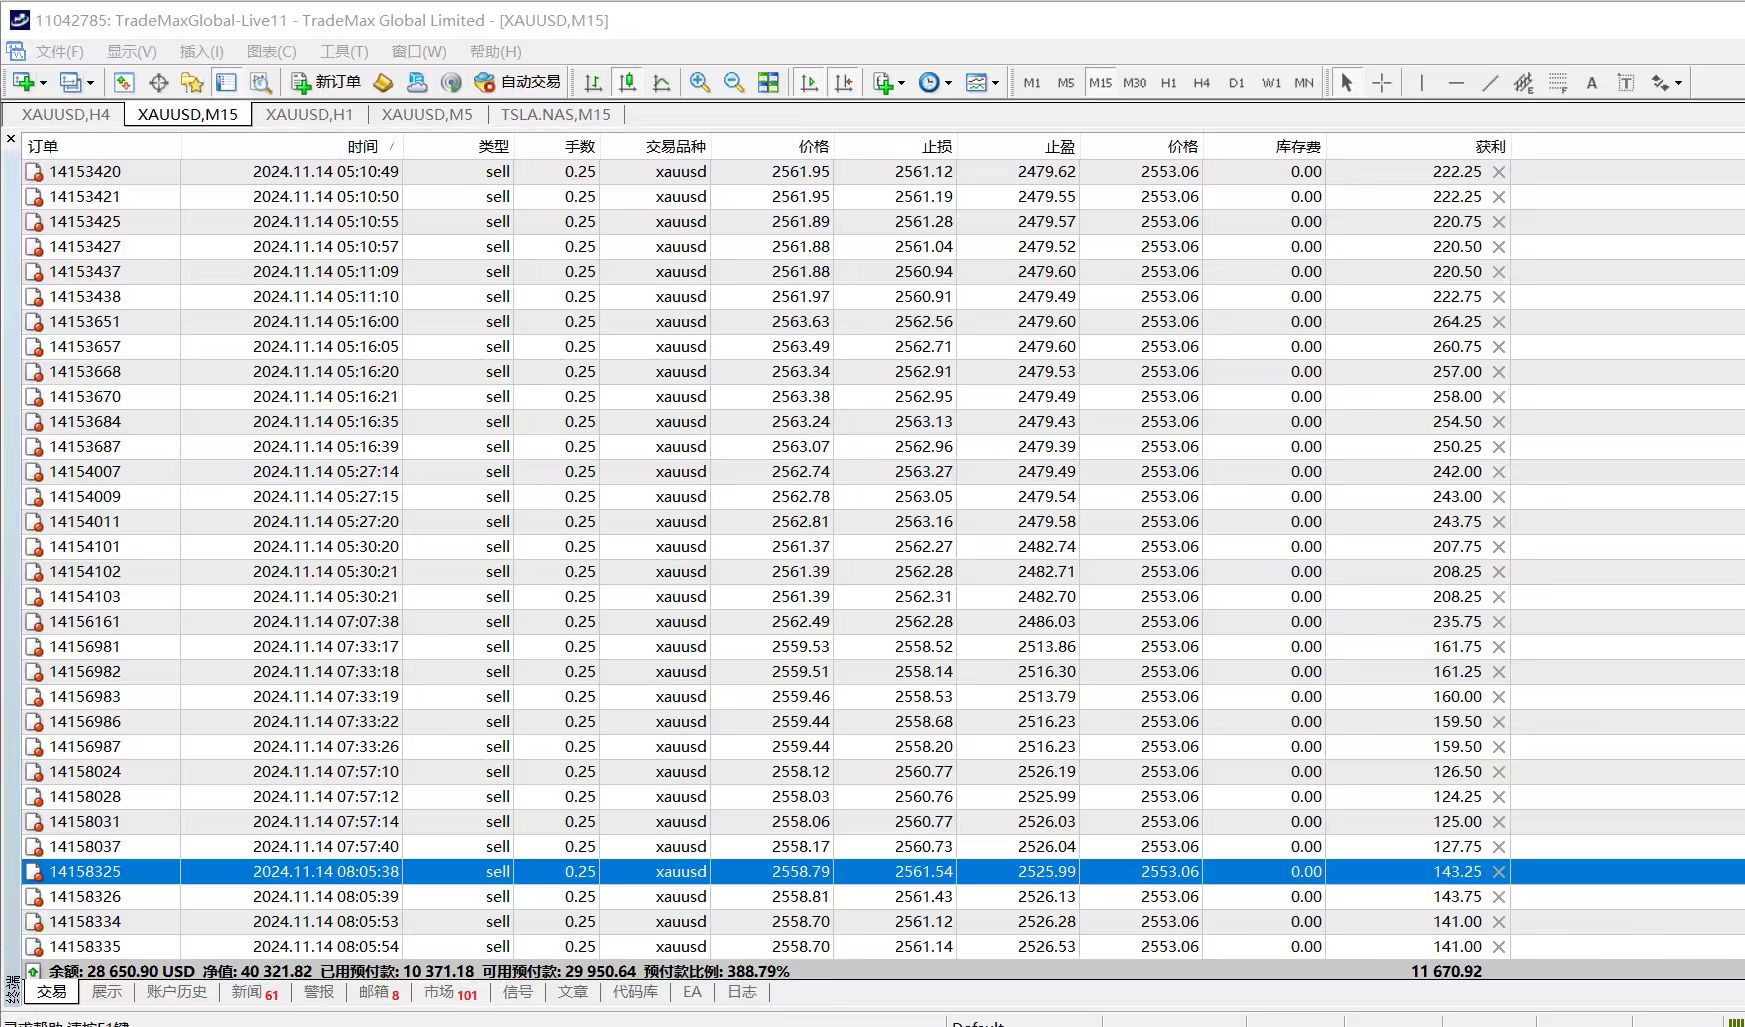Select the H4 timeframe button

click(1202, 83)
